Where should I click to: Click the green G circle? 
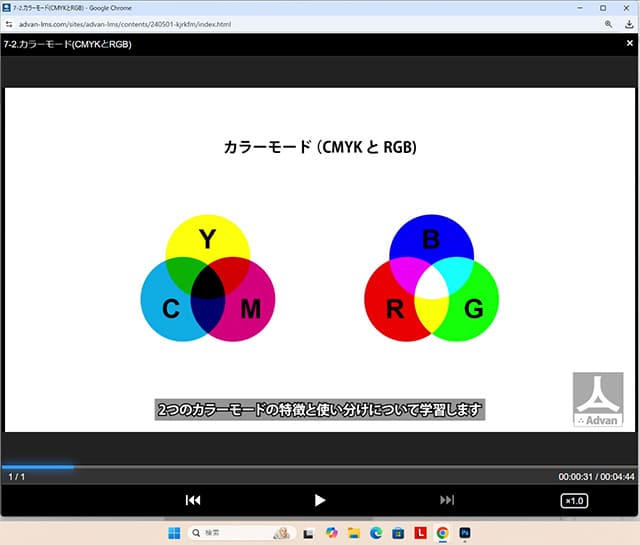click(473, 310)
